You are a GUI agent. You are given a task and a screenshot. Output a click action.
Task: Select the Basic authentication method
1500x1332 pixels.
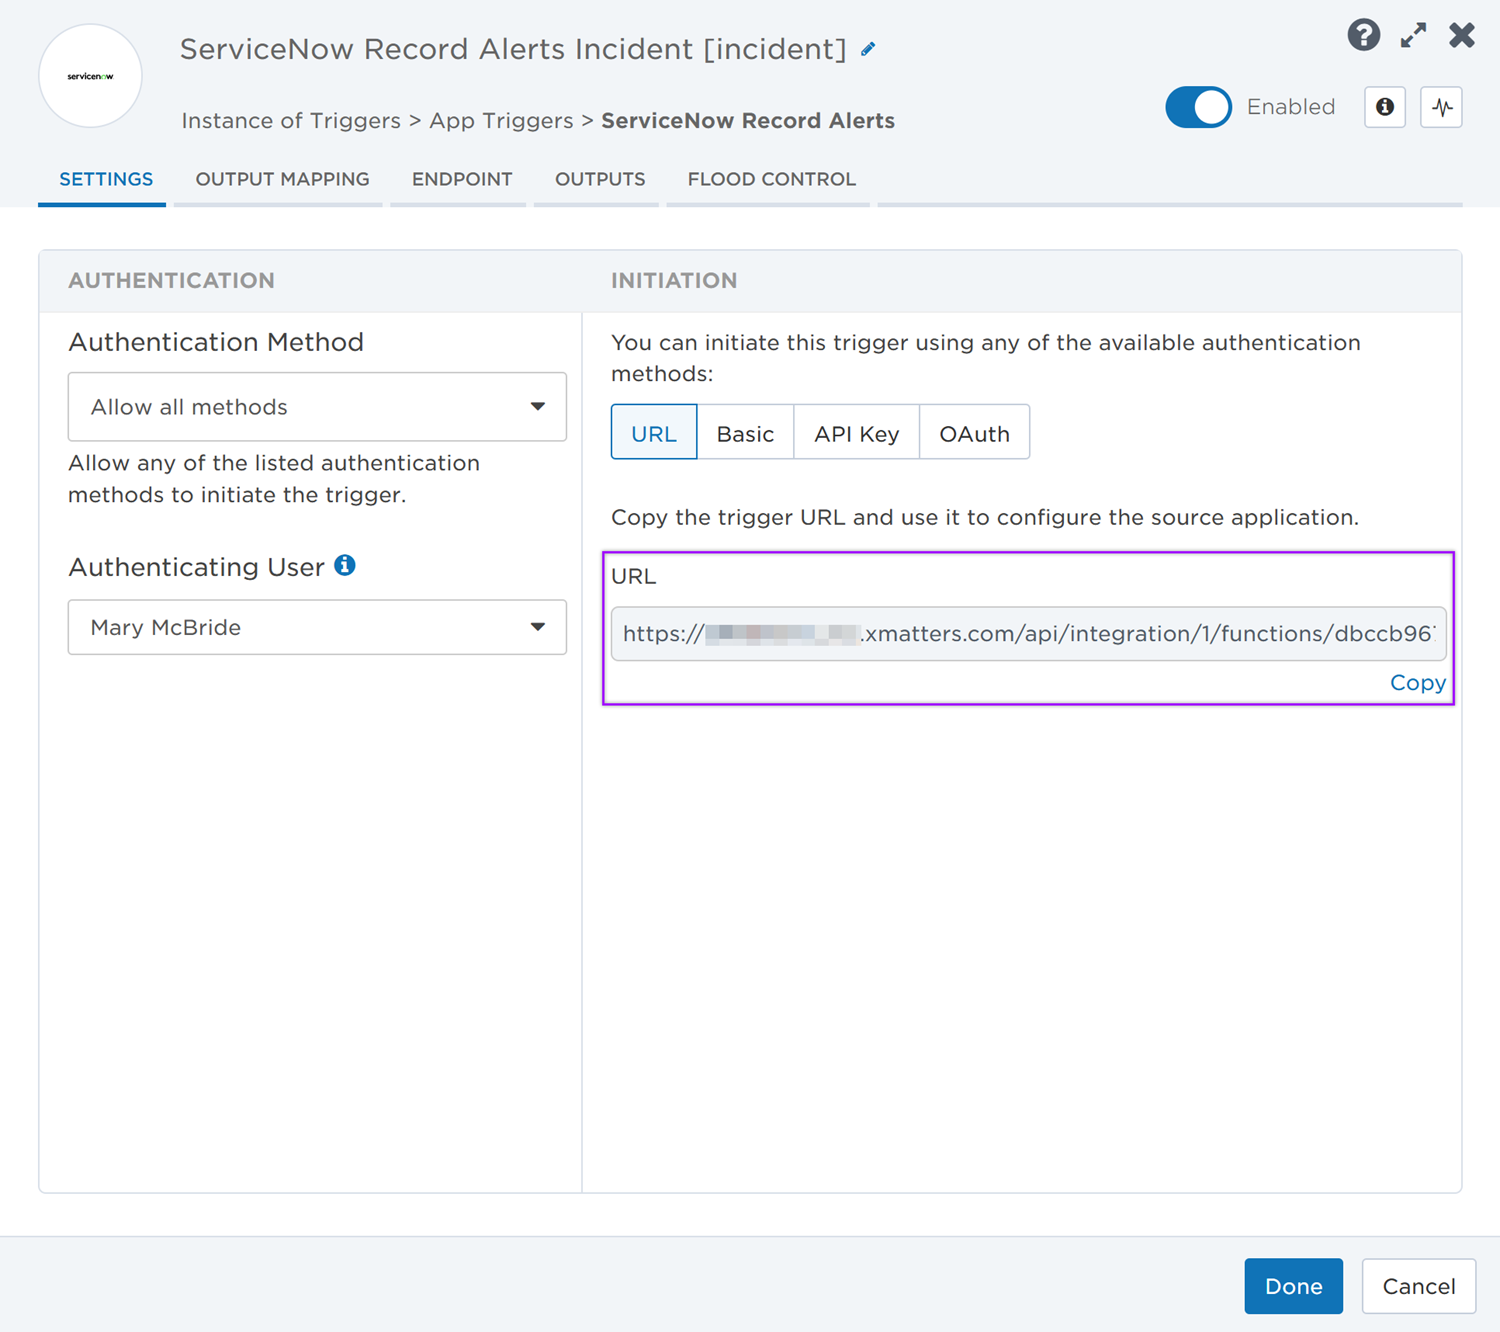[x=745, y=433]
